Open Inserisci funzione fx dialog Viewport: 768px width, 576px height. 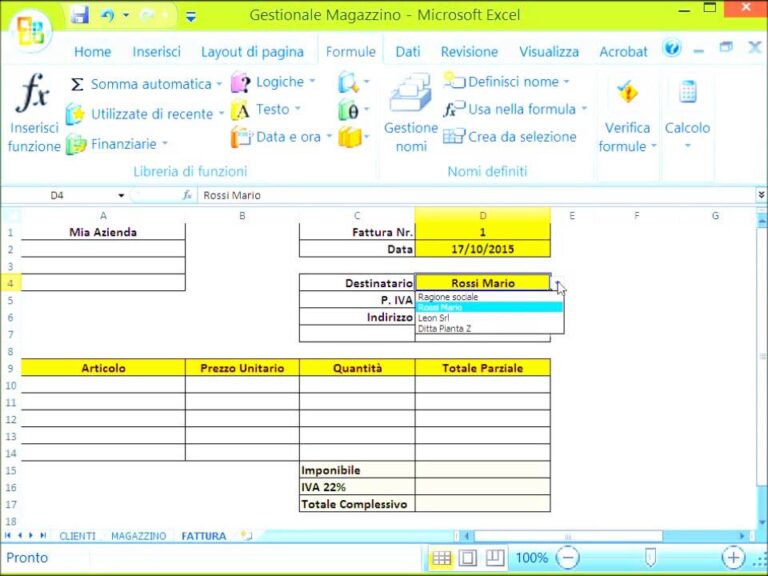33,114
